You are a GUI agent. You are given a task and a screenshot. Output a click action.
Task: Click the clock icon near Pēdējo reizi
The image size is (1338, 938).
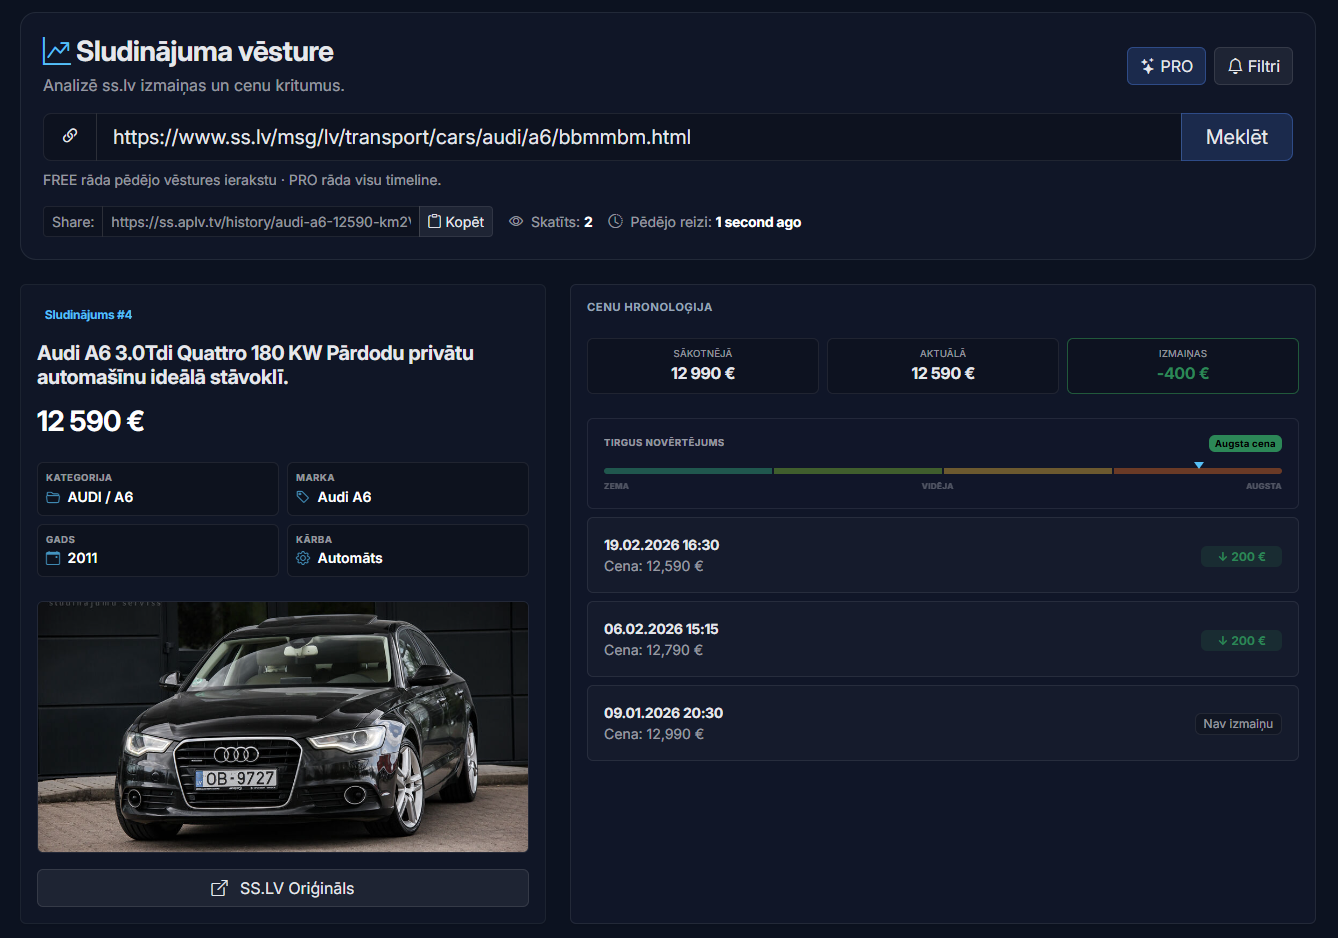[x=615, y=222]
